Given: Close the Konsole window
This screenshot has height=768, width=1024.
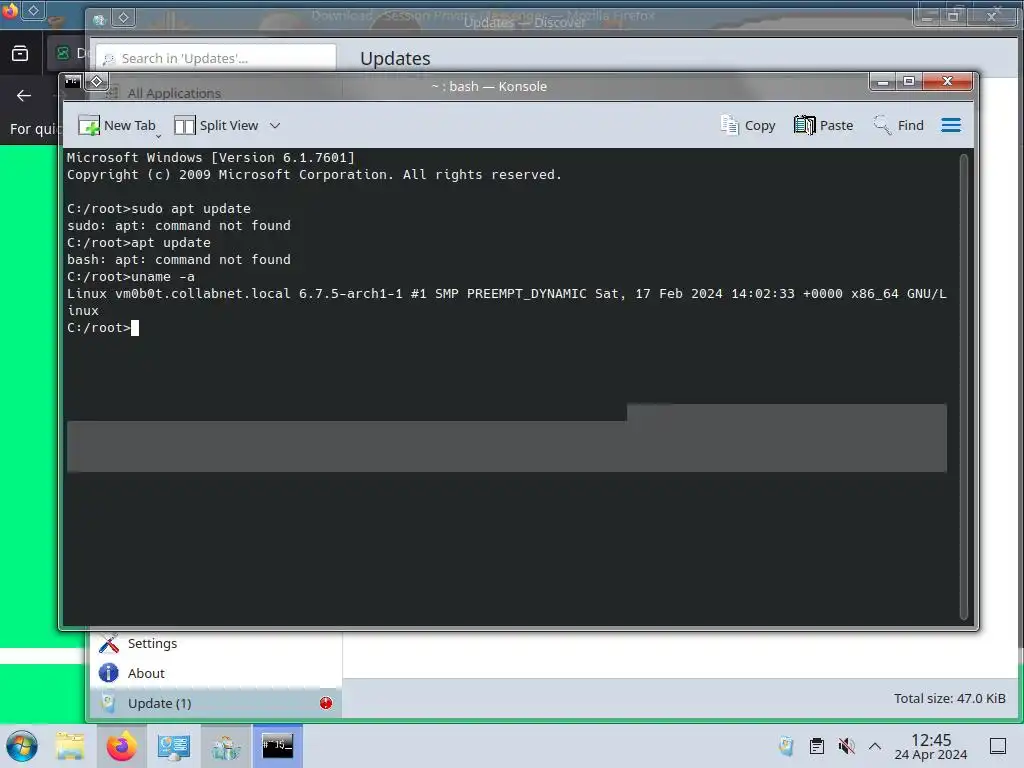Looking at the screenshot, I should click(948, 82).
